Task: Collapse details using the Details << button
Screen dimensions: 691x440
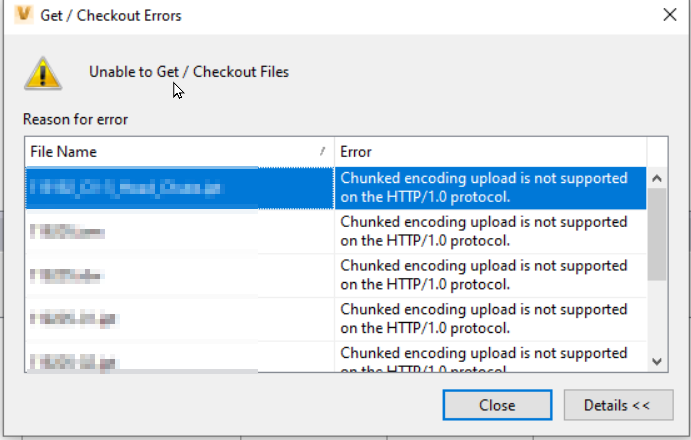Action: (619, 405)
